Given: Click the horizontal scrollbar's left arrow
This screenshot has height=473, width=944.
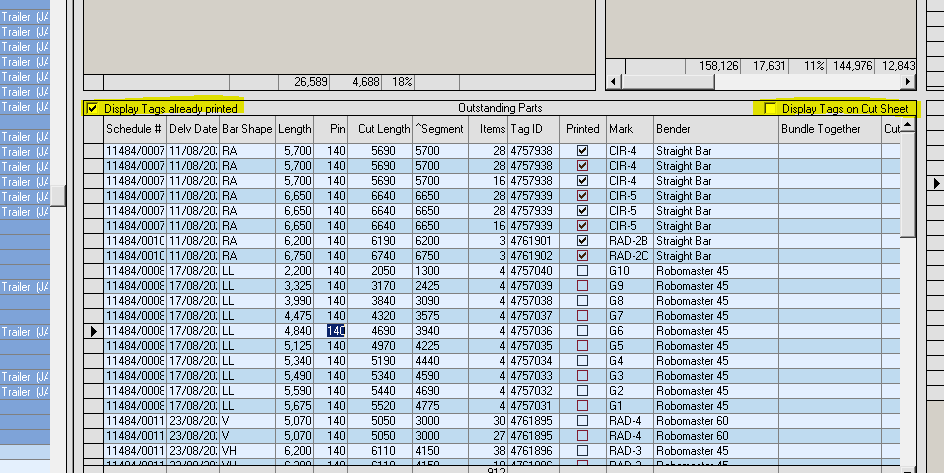Looking at the screenshot, I should [614, 81].
